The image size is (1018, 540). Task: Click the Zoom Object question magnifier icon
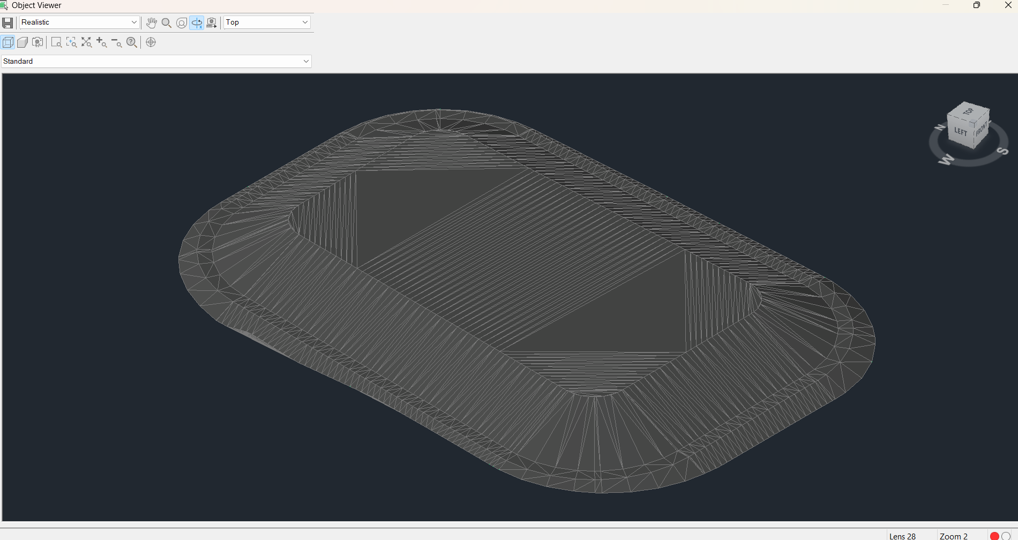(x=132, y=42)
